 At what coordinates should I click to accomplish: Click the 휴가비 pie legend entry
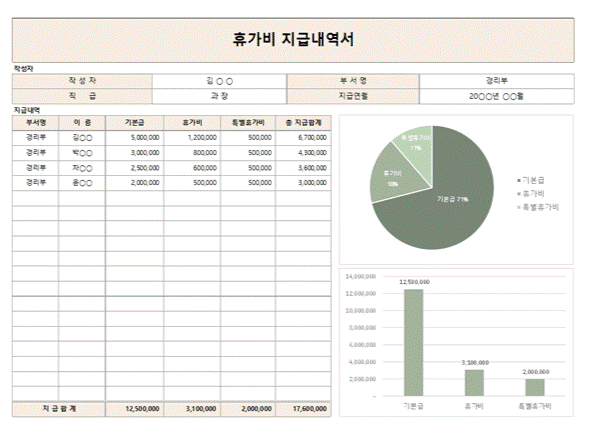point(531,194)
